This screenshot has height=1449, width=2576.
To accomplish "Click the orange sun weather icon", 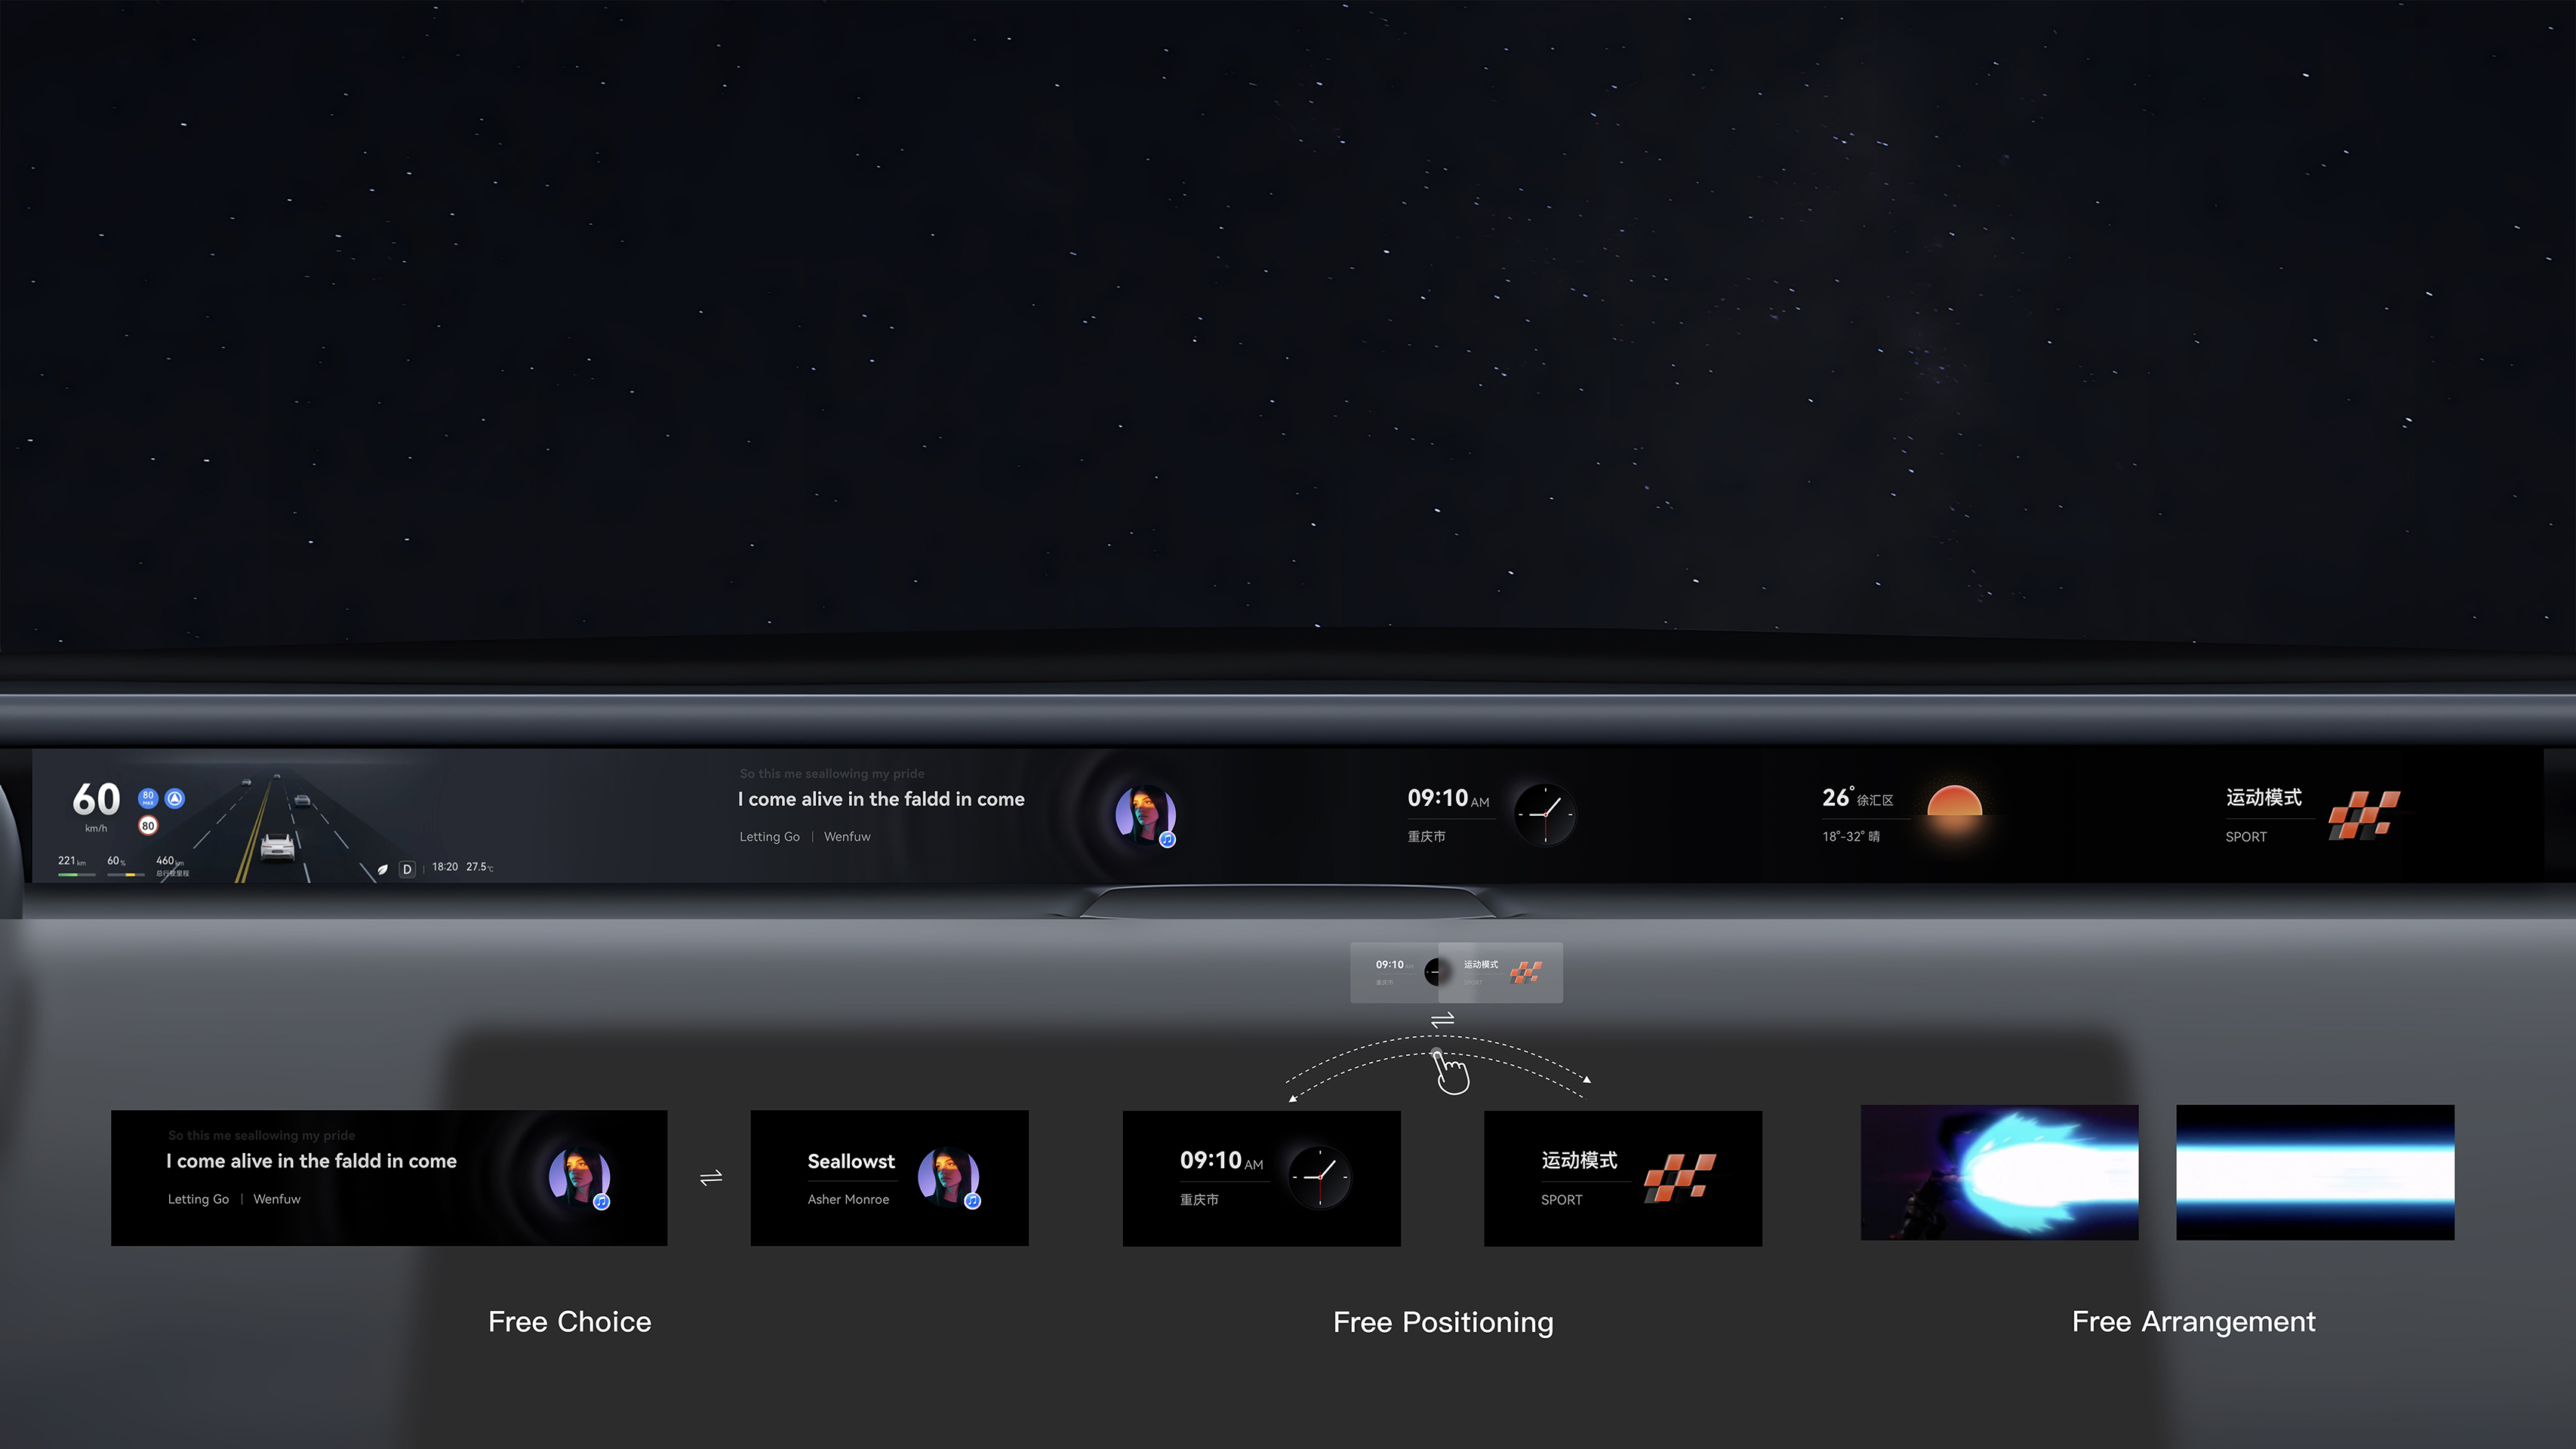I will click(1954, 803).
